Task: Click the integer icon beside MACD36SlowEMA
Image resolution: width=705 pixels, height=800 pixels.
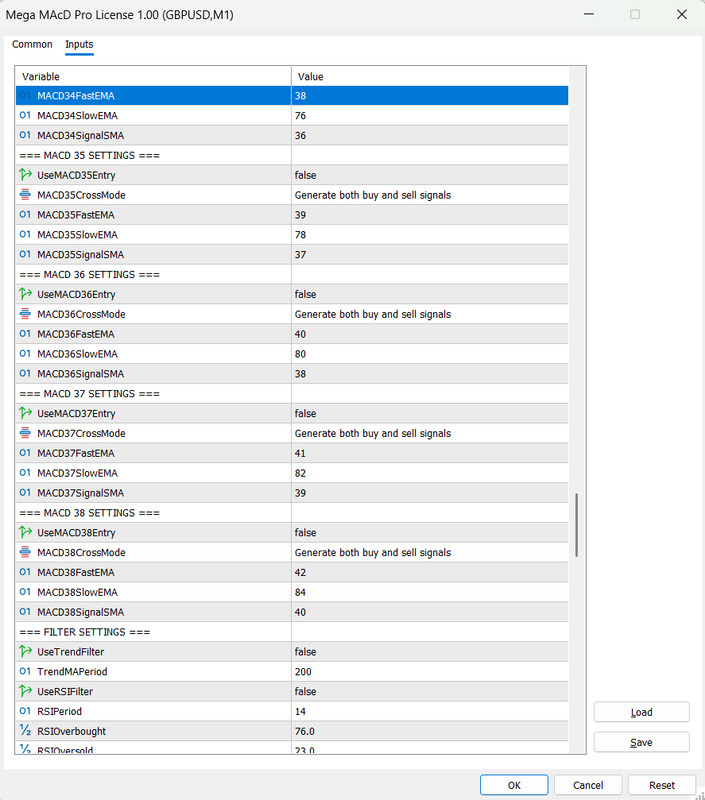Action: point(25,354)
